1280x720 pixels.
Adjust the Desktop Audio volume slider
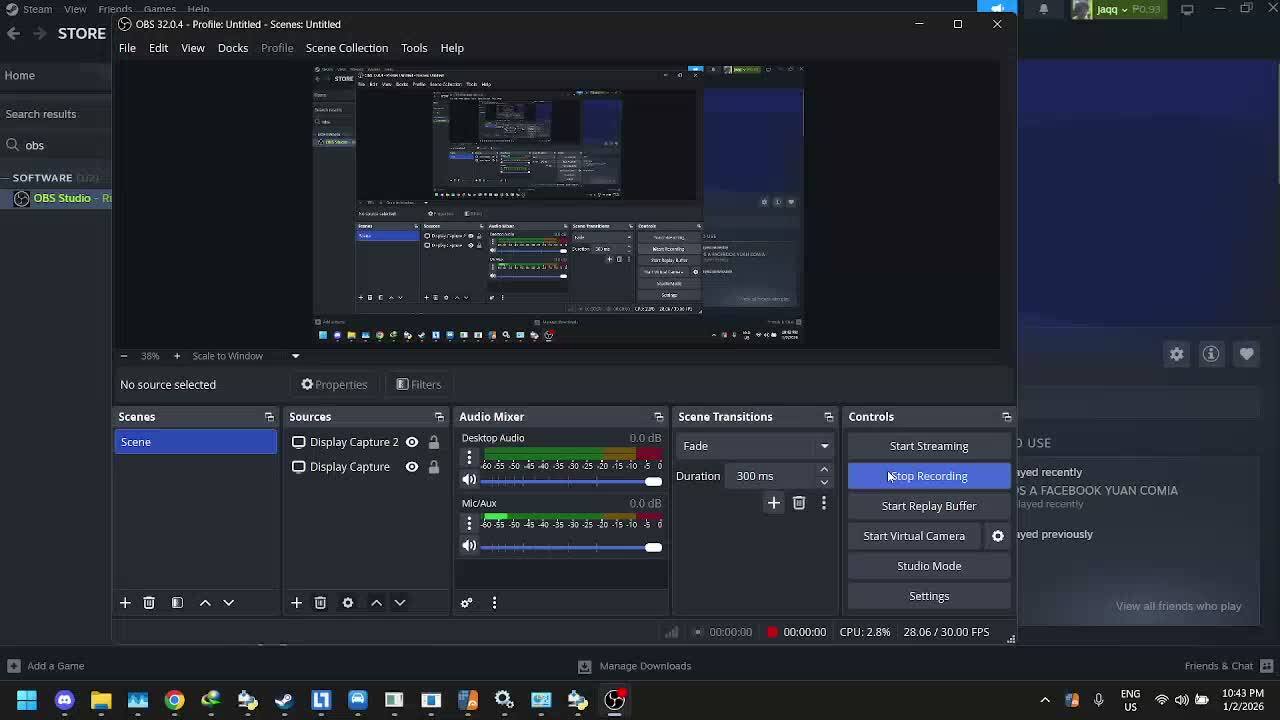point(571,481)
